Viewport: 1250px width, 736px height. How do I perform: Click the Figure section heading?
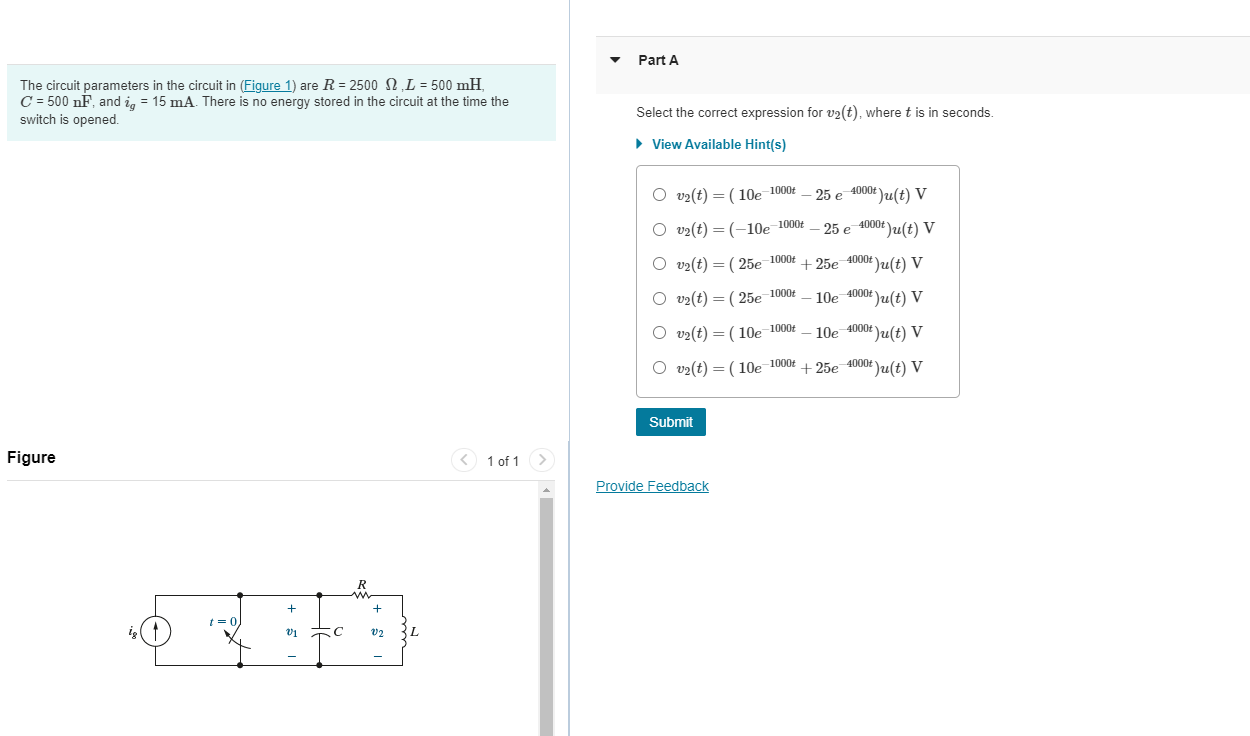[x=30, y=457]
